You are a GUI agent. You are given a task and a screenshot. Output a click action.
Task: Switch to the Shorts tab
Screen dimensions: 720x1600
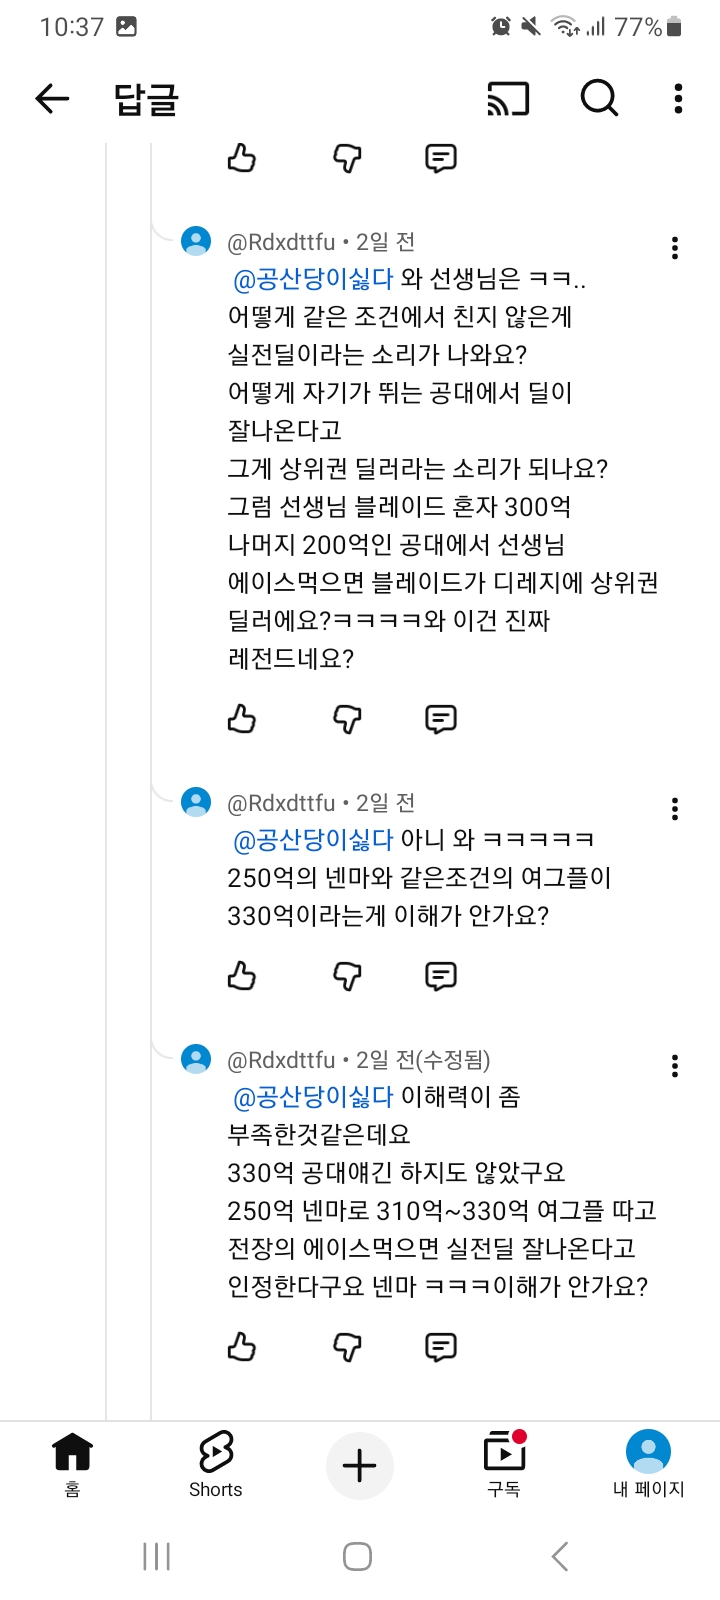click(215, 1464)
